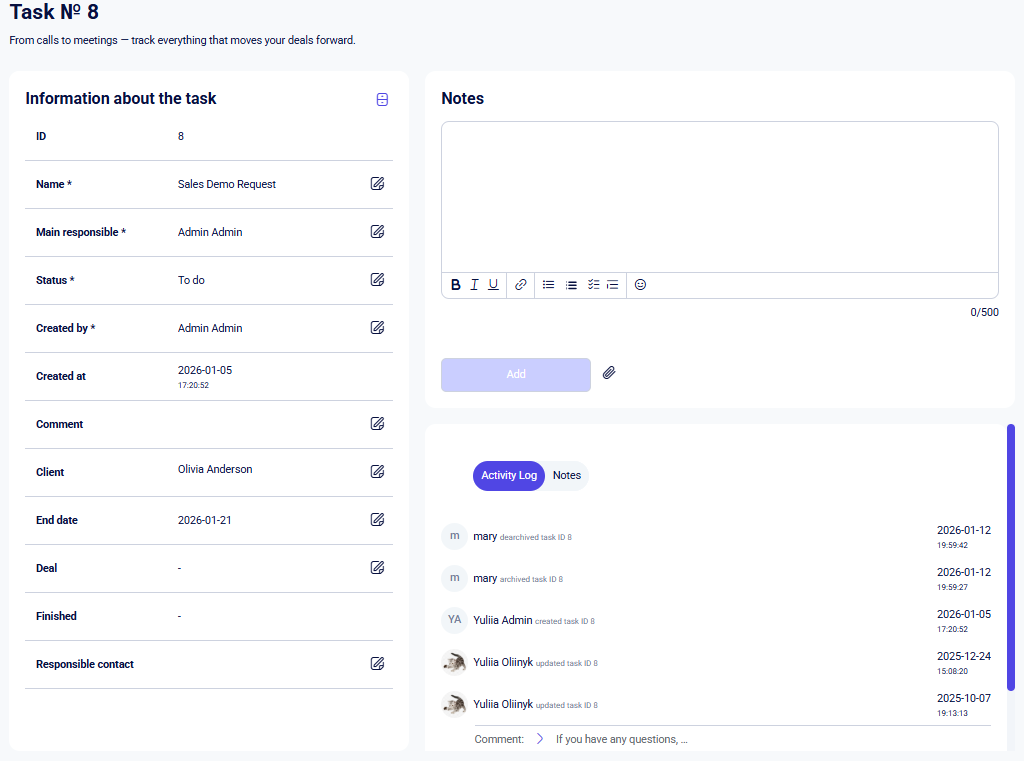Click the paperclip attachment icon
The image size is (1024, 761).
[x=609, y=373]
